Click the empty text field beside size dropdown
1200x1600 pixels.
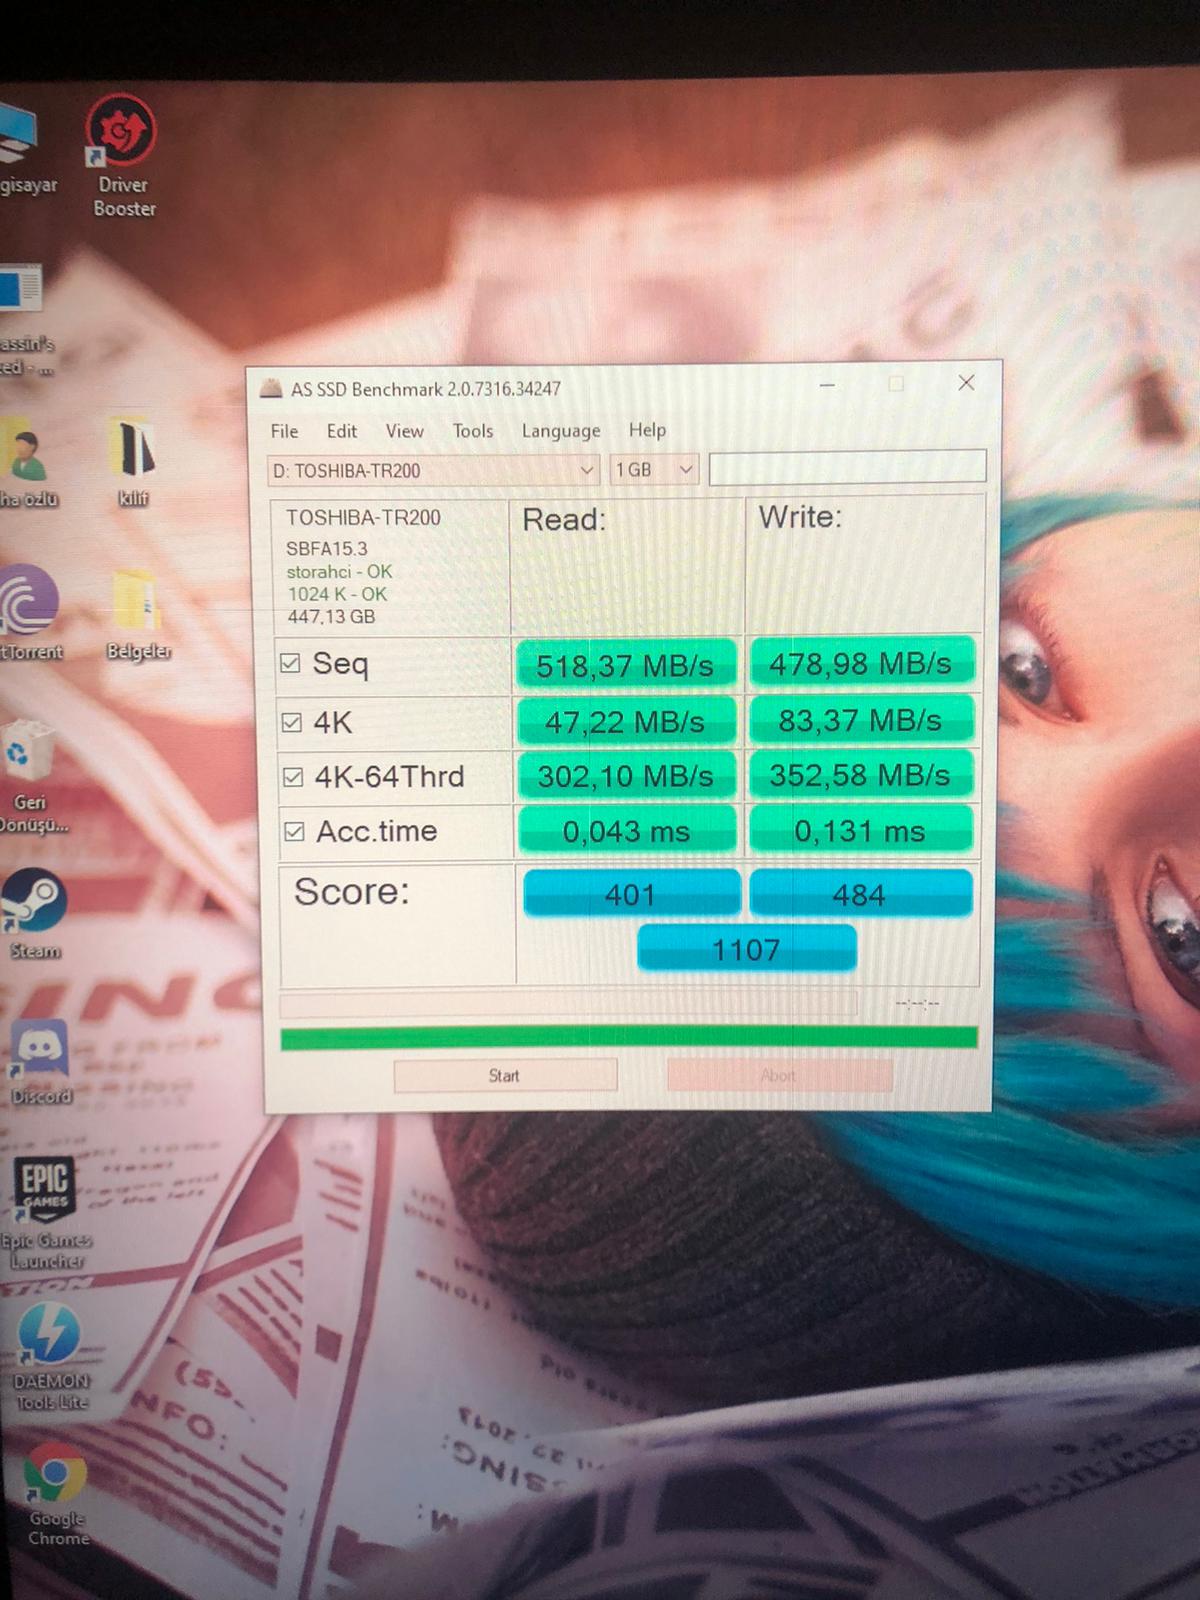pyautogui.click(x=846, y=467)
